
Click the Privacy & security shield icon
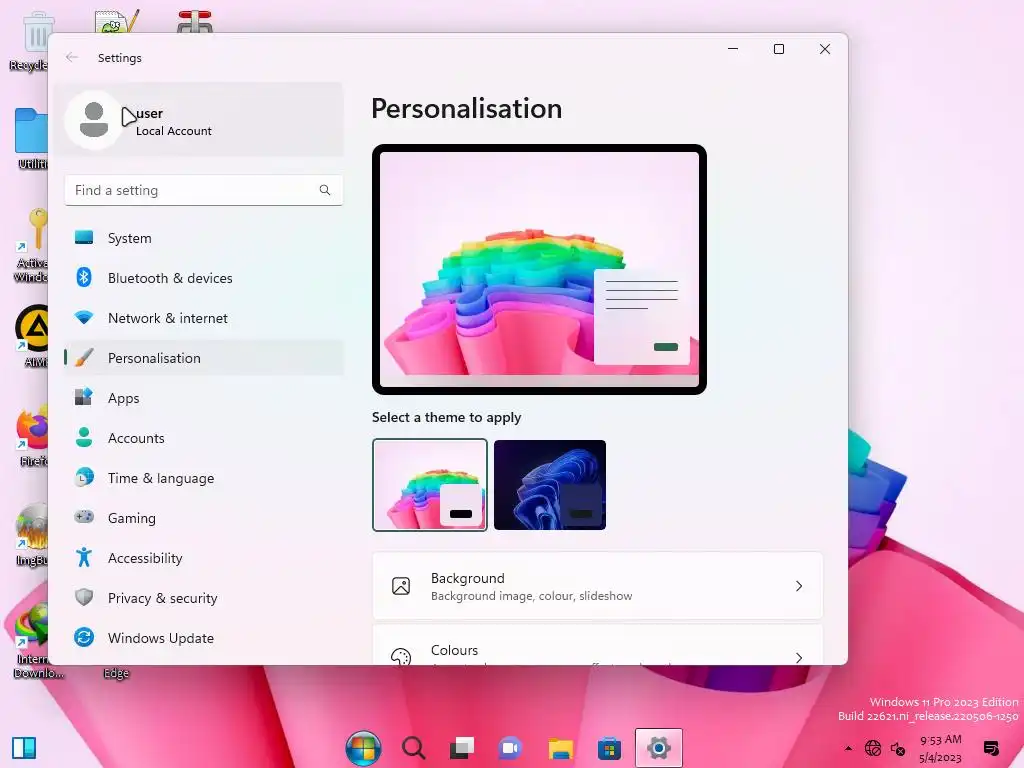click(x=84, y=597)
